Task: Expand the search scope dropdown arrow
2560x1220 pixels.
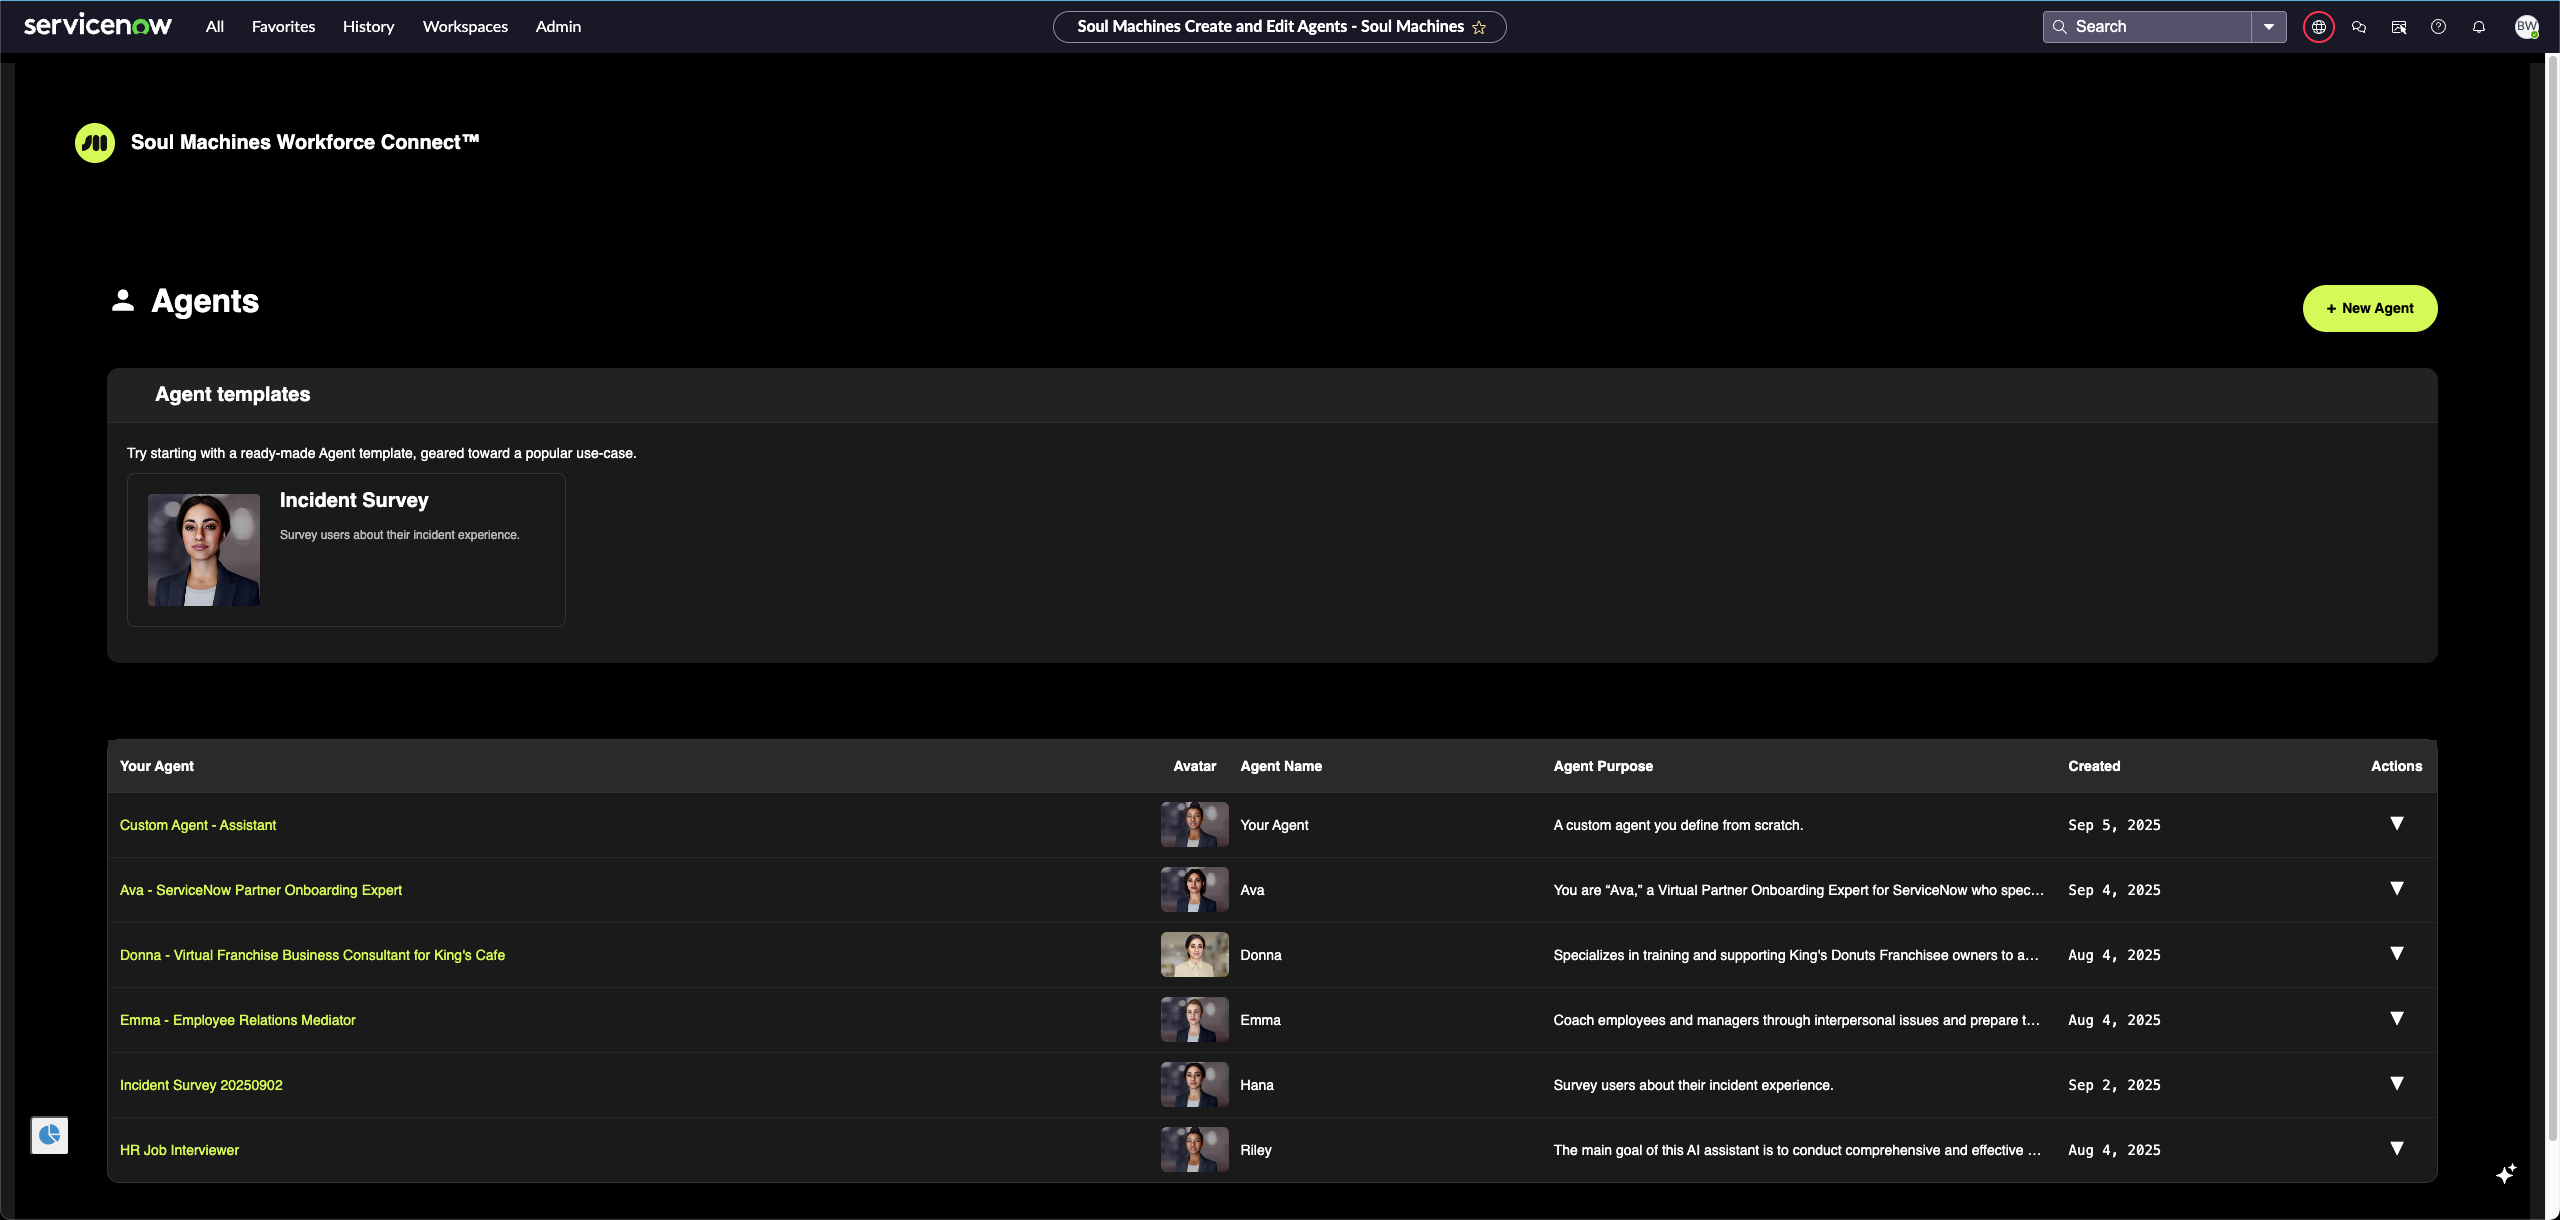Action: (x=2268, y=27)
